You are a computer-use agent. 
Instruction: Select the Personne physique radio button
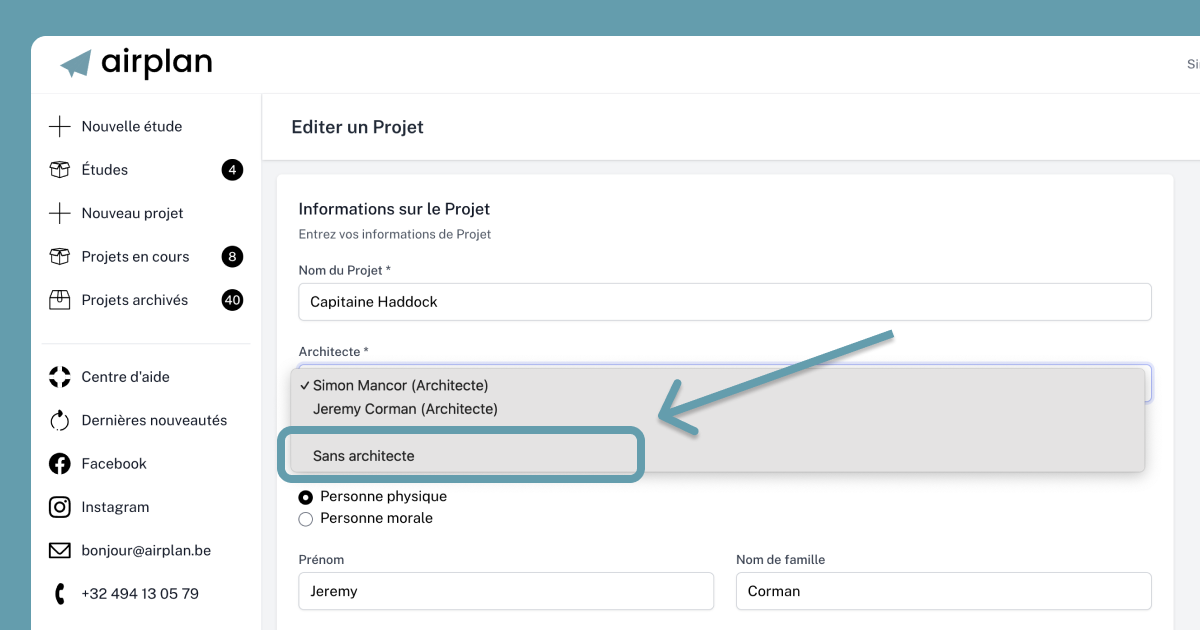[306, 497]
